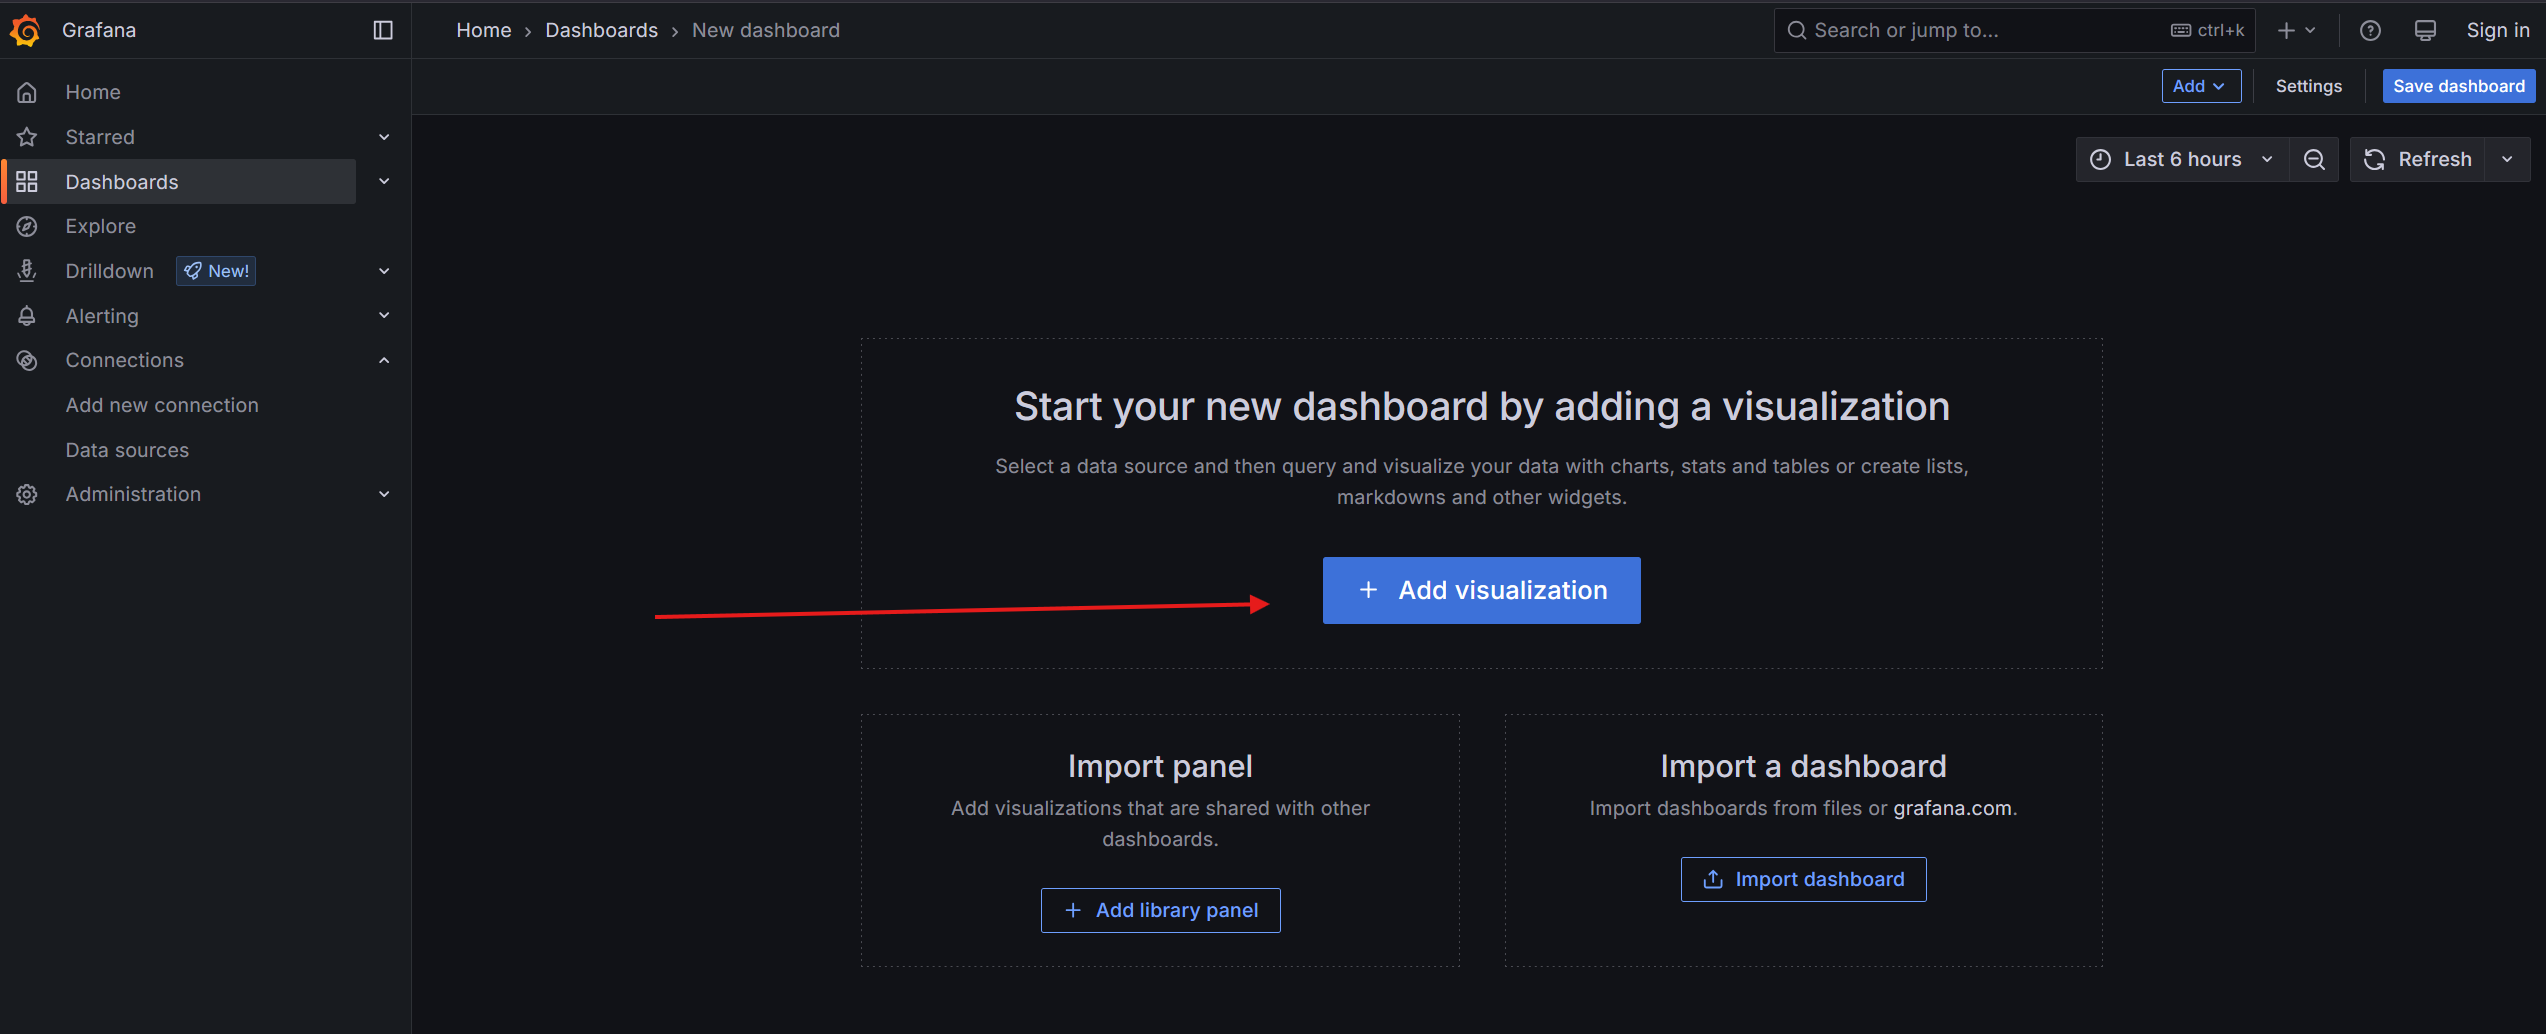
Task: Click the zoom out time range icon
Action: coord(2314,160)
